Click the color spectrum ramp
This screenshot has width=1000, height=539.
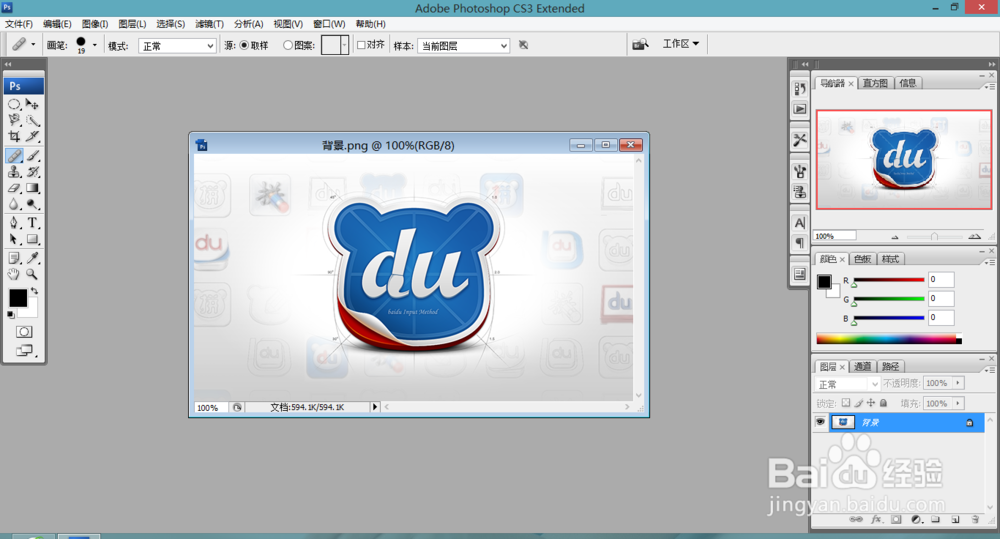(889, 339)
